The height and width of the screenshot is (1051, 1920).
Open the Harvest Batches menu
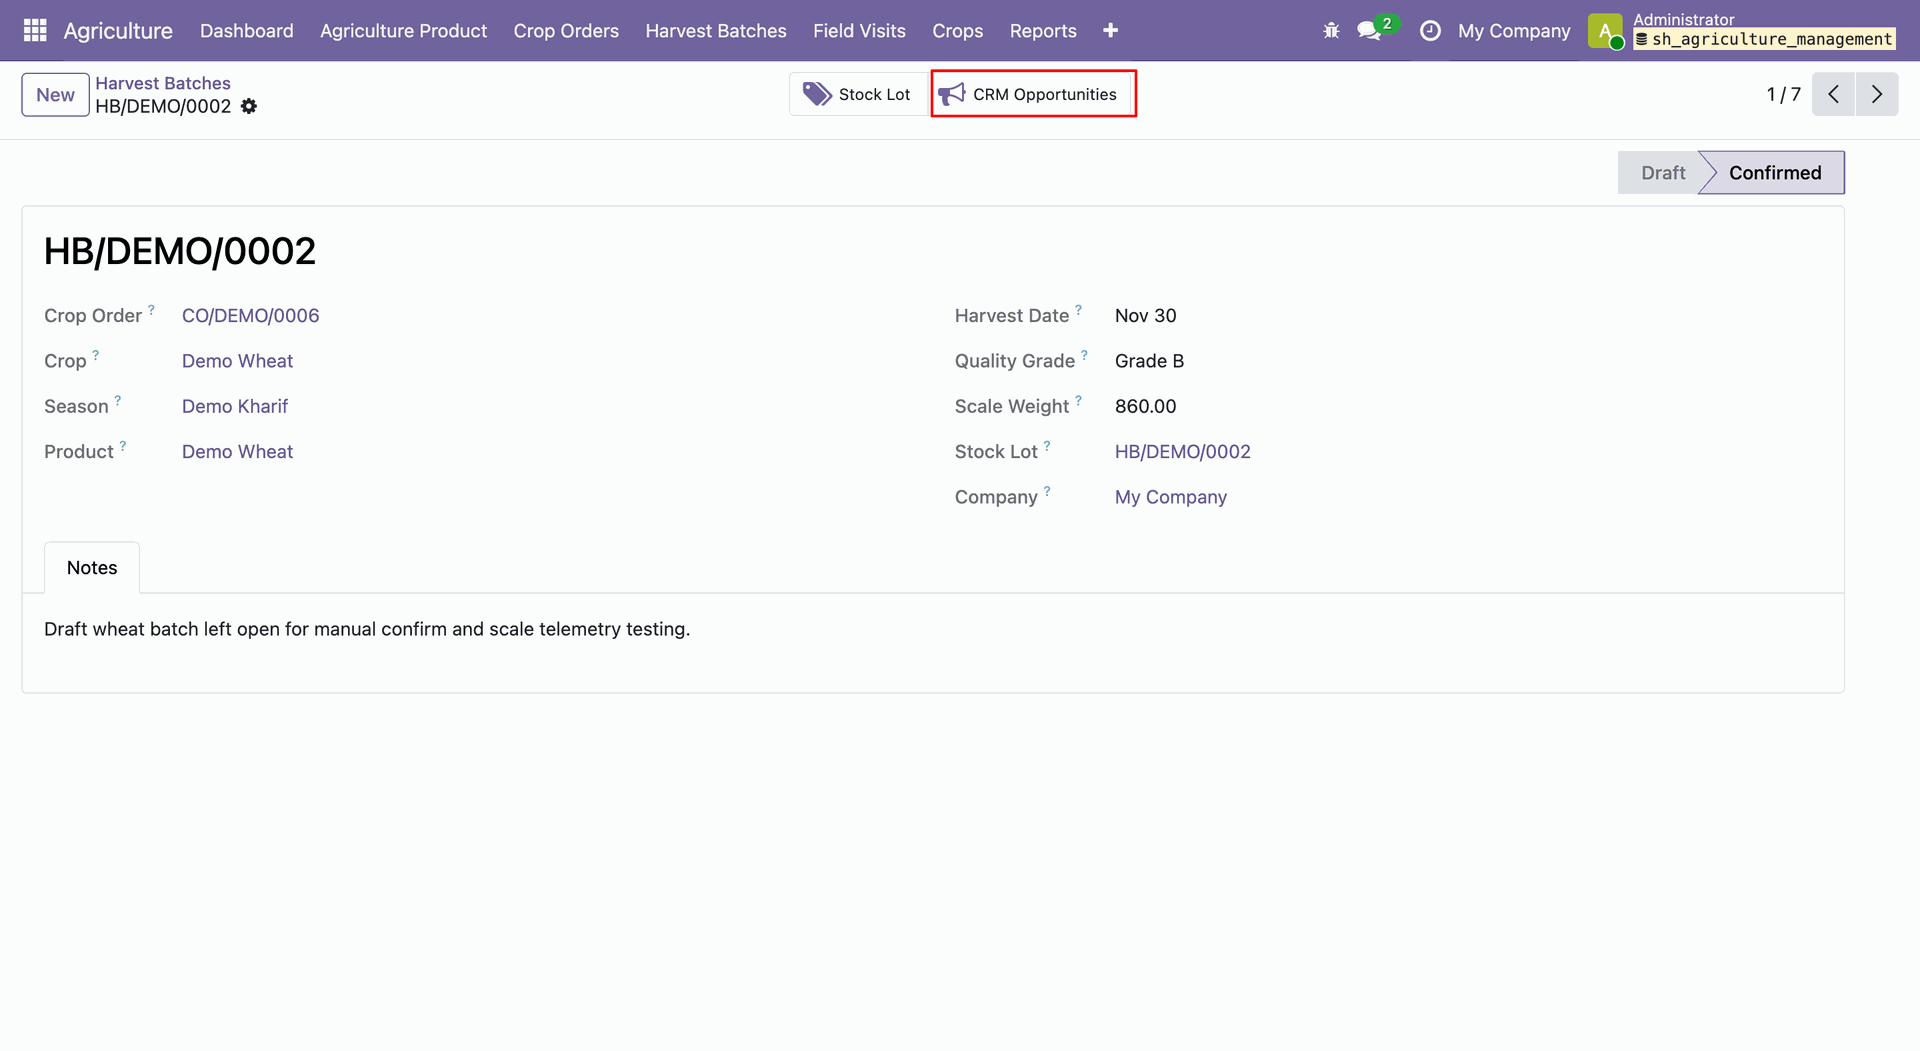point(716,31)
